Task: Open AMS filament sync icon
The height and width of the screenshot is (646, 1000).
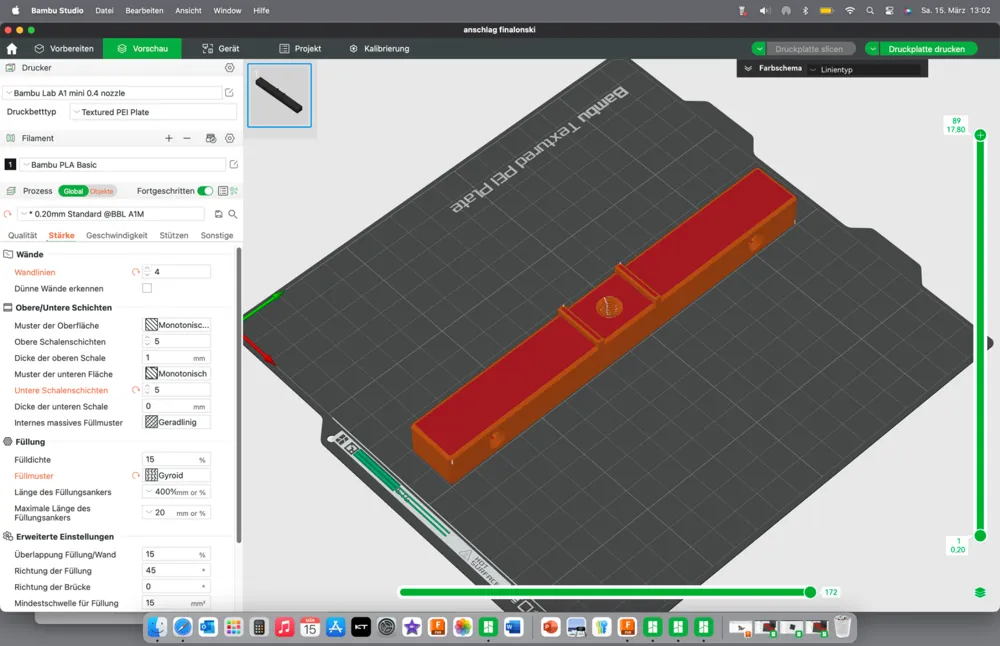Action: [211, 138]
